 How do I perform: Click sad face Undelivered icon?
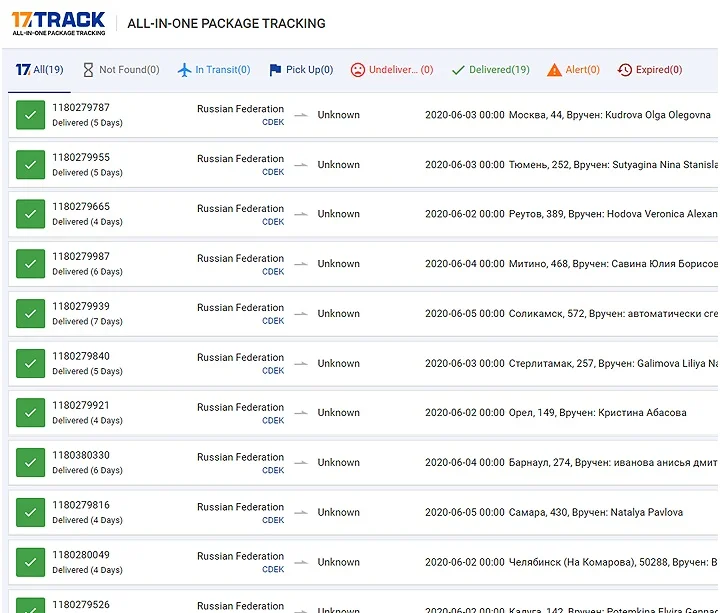click(x=358, y=70)
